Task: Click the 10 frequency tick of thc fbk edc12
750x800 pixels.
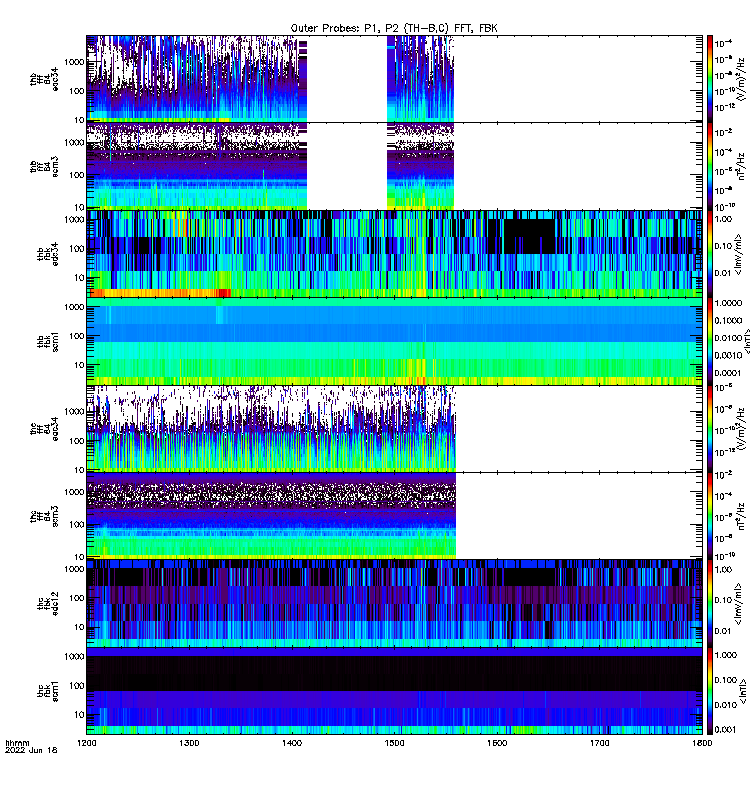Action: [x=79, y=627]
